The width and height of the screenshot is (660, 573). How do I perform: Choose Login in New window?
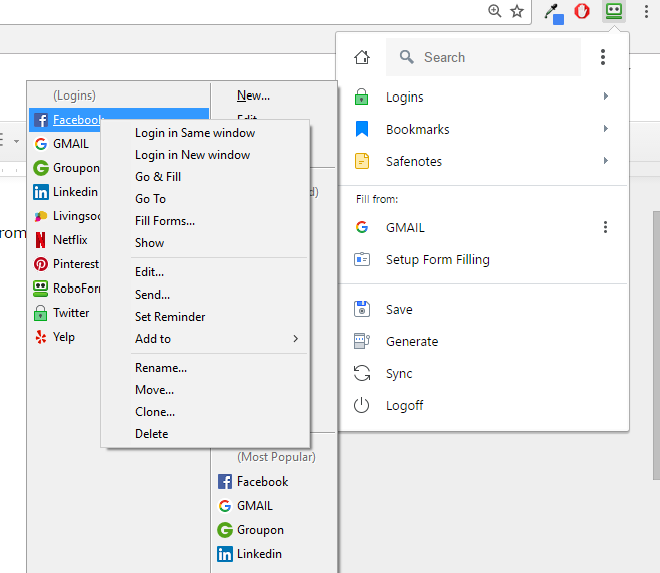click(x=192, y=155)
